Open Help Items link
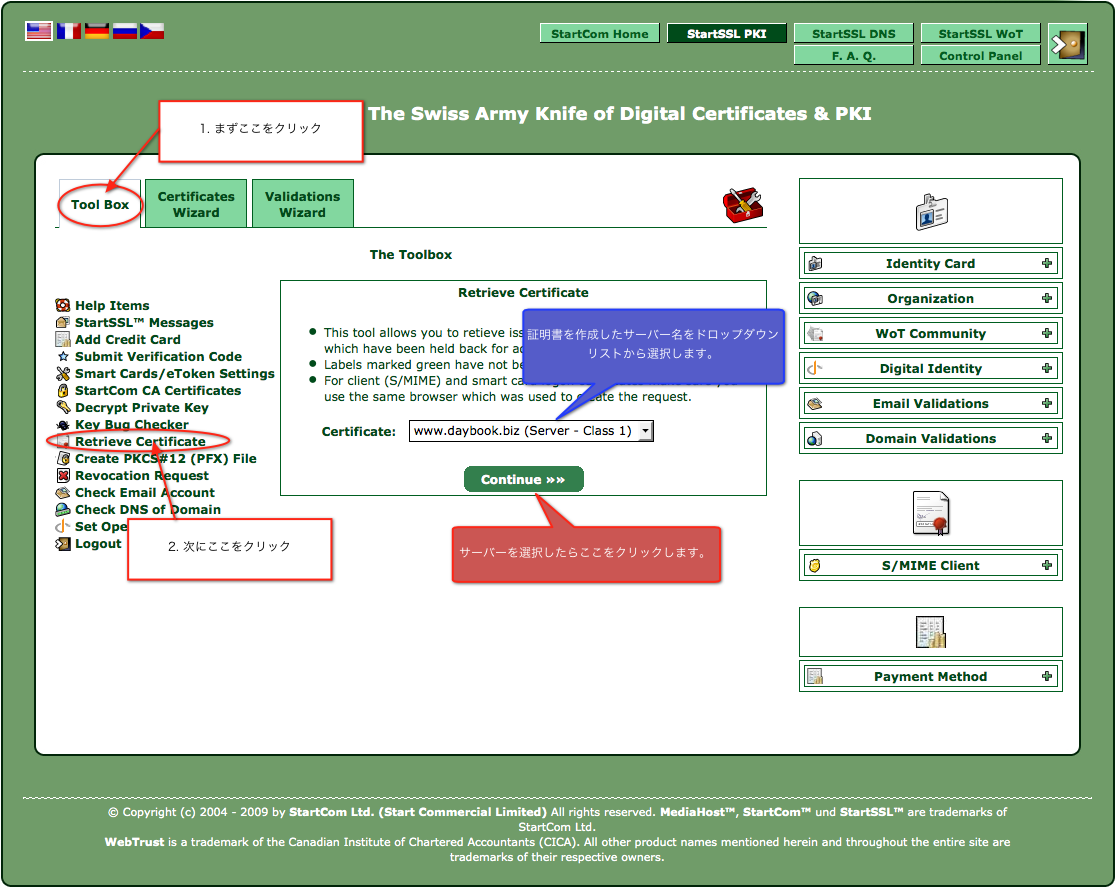This screenshot has width=1116, height=888. point(112,305)
